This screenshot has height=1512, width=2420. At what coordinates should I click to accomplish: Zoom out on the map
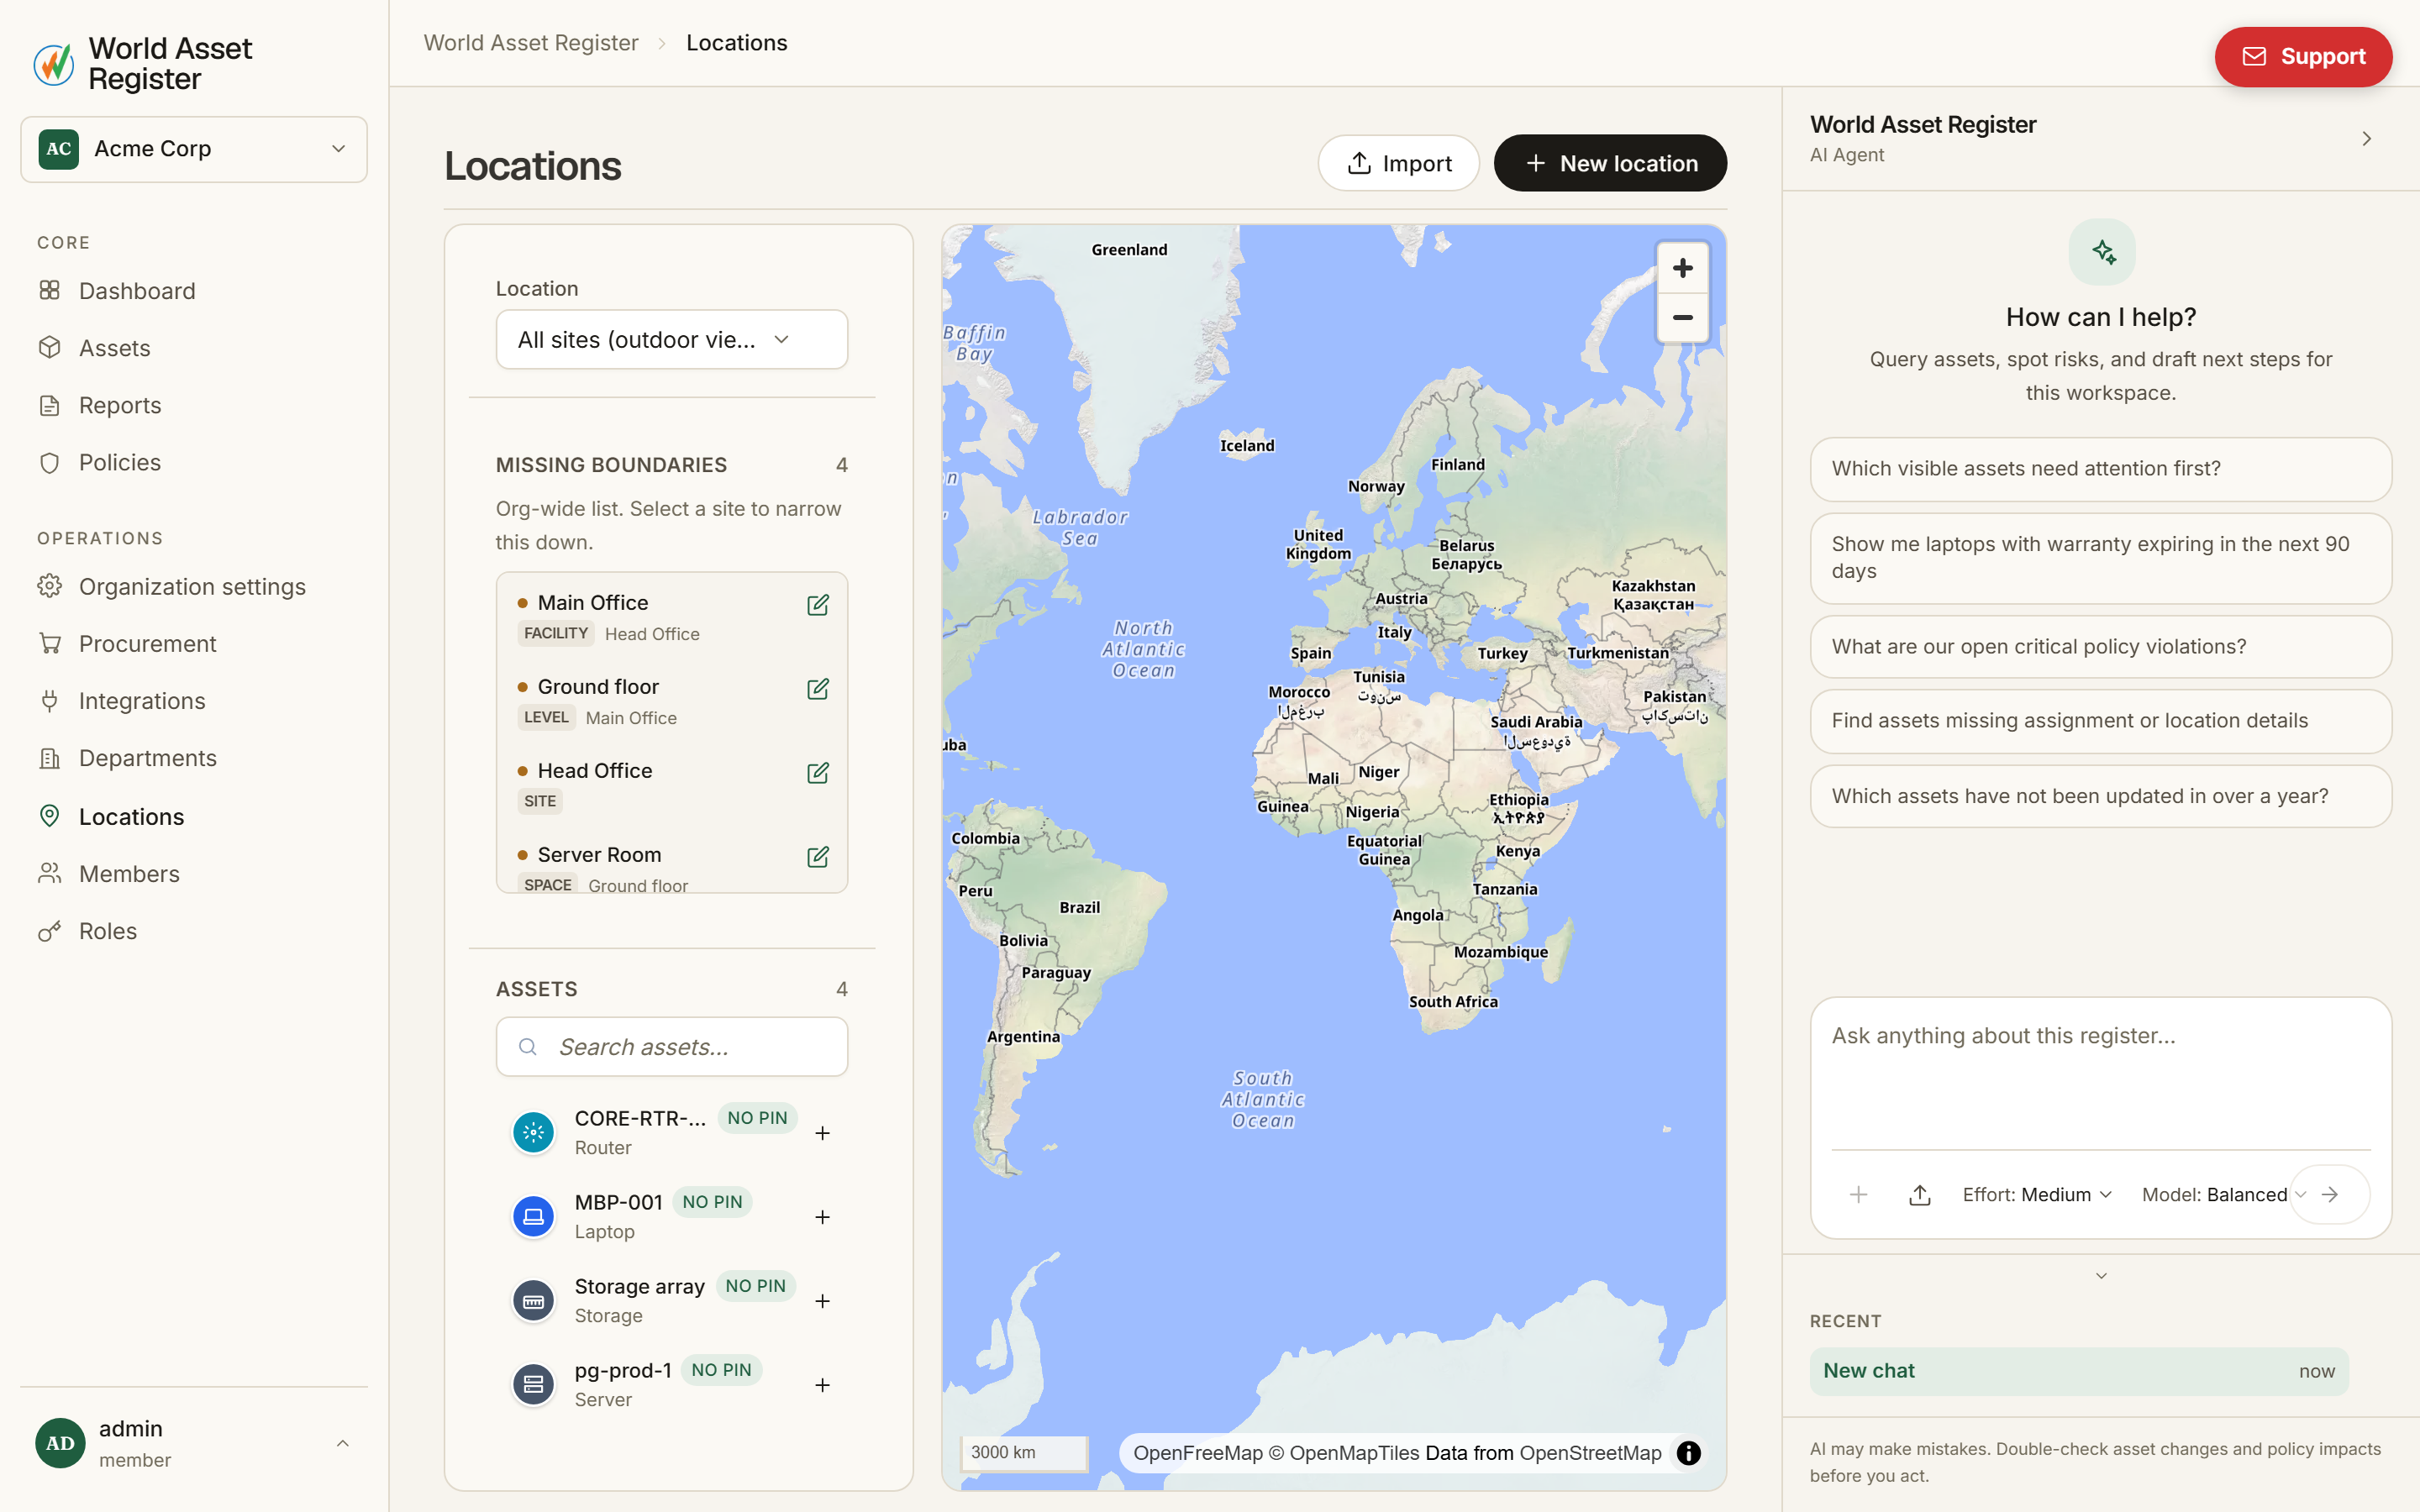pos(1682,318)
